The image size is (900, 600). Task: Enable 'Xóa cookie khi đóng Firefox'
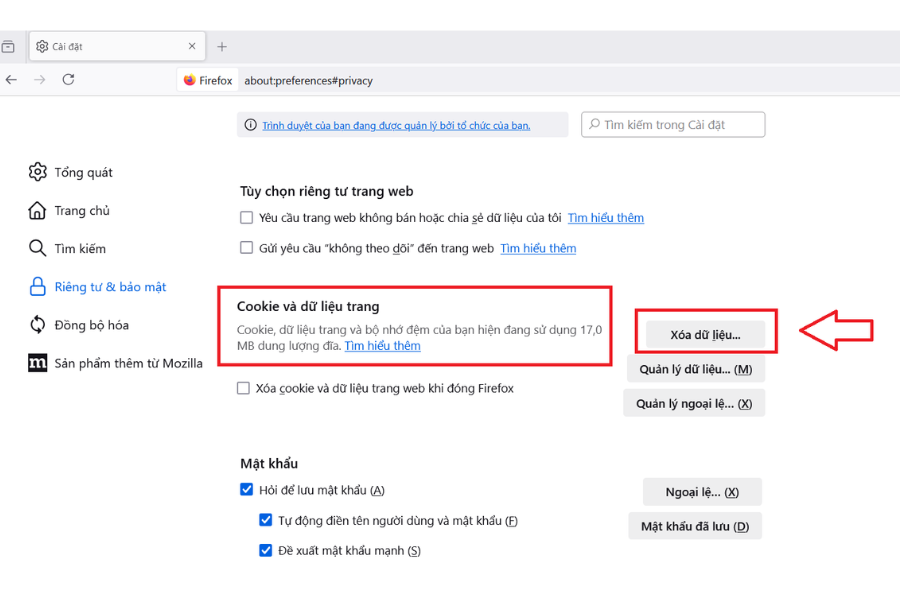246,388
